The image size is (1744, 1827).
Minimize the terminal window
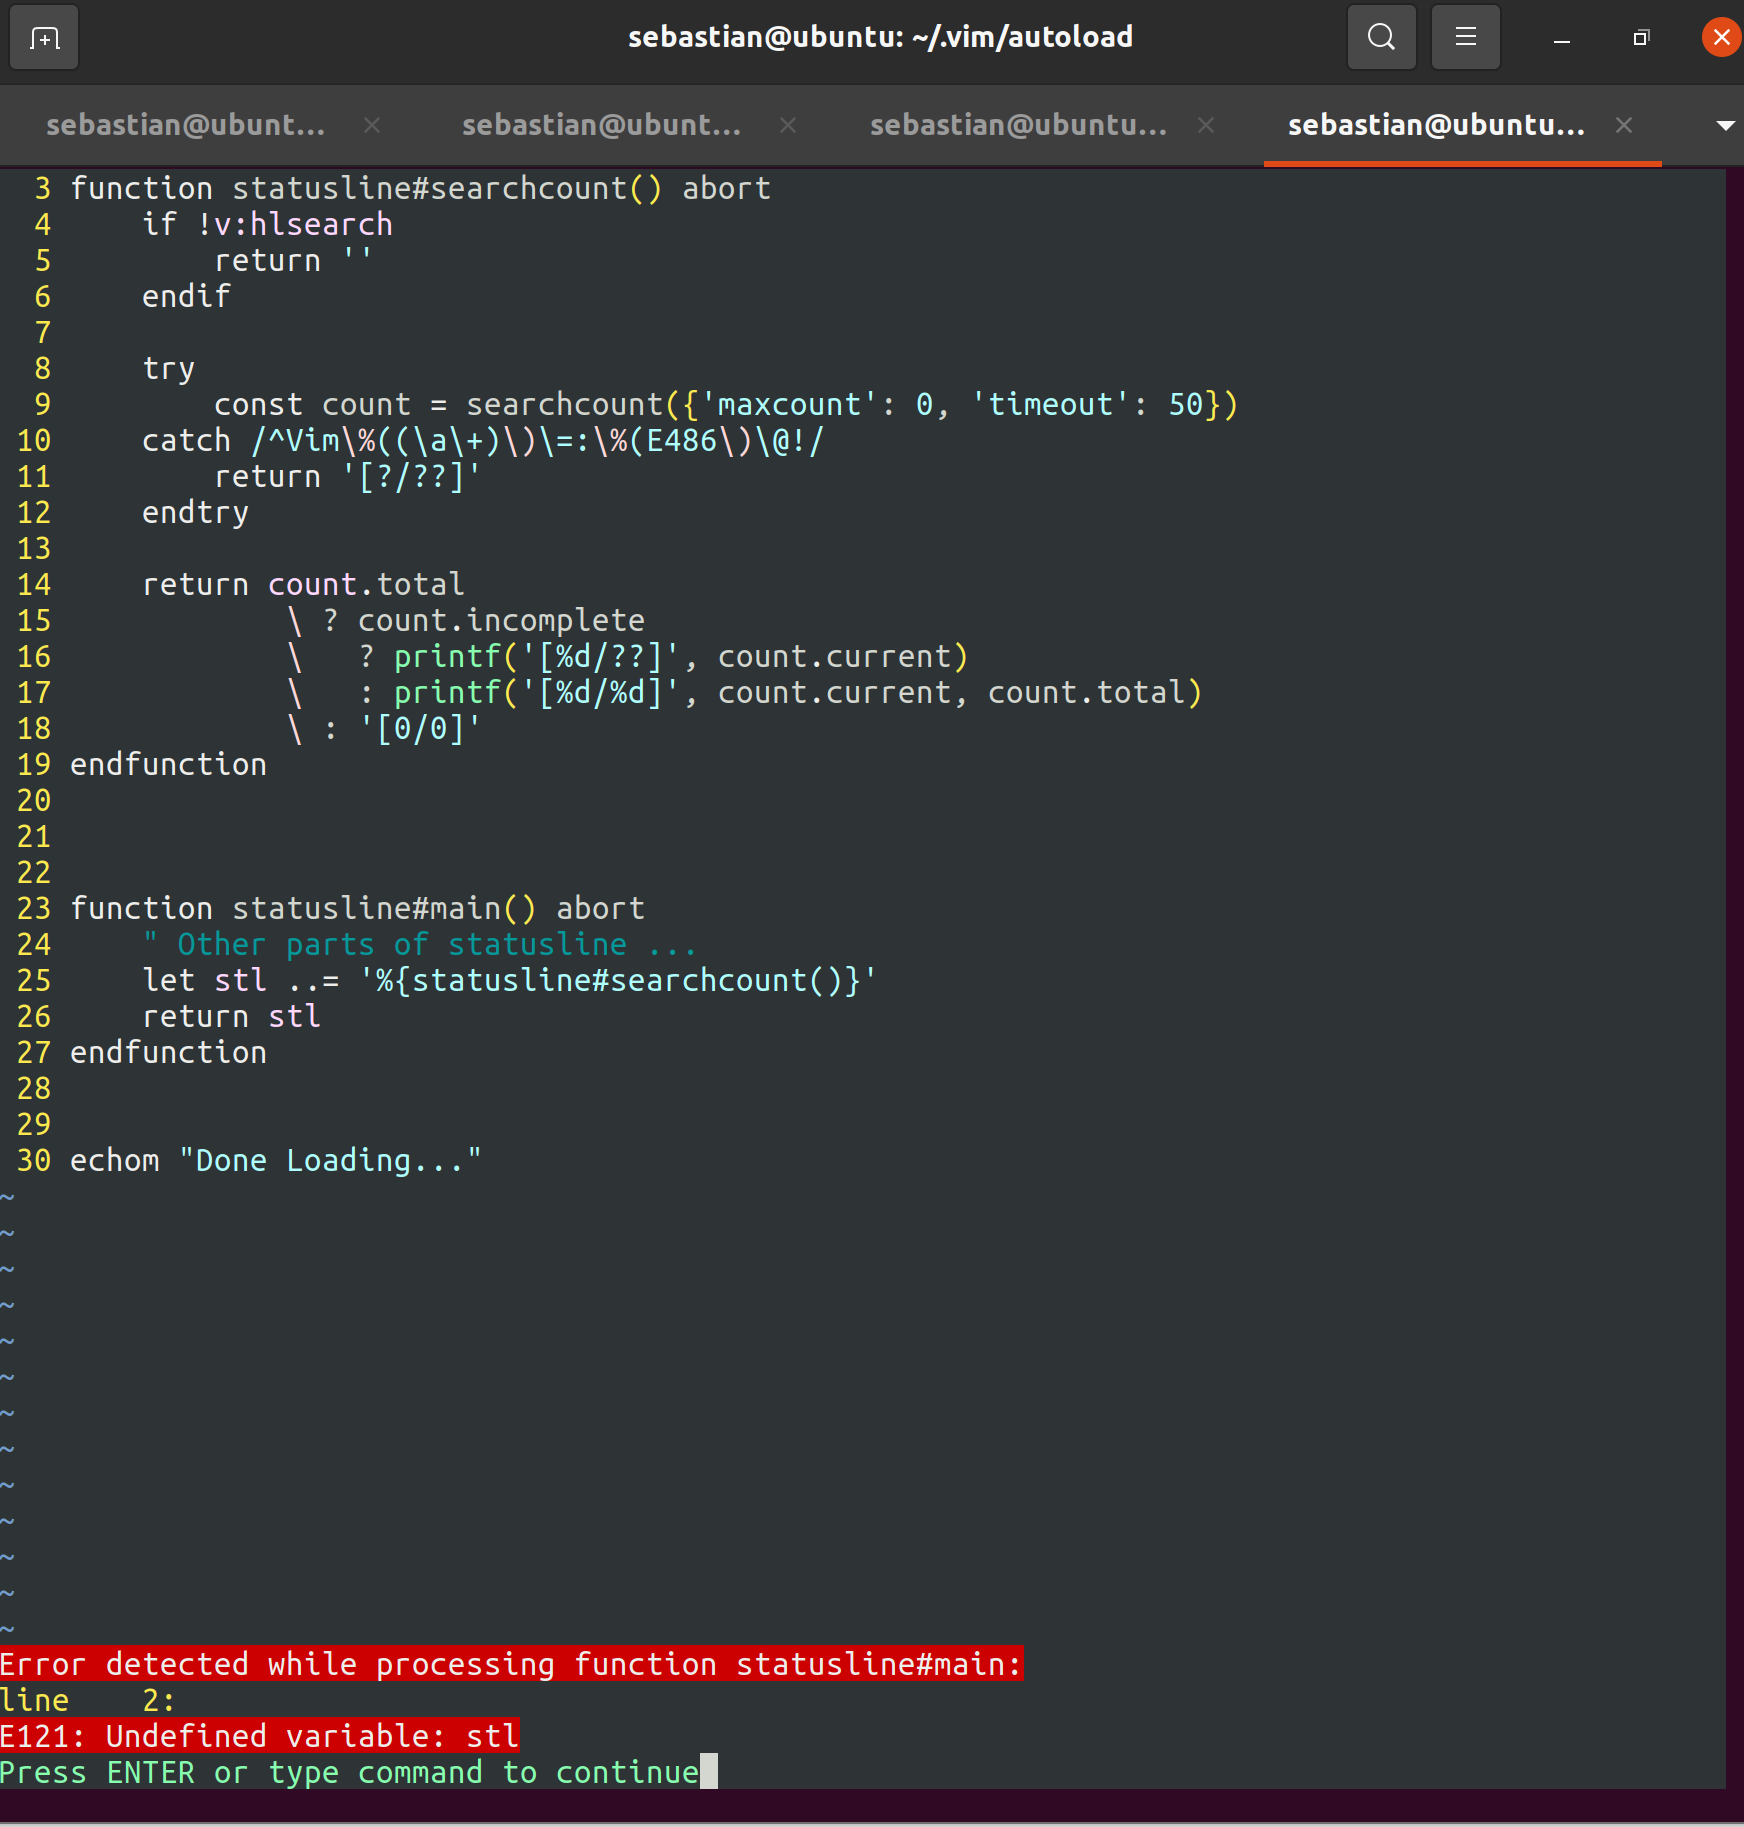pos(1561,38)
